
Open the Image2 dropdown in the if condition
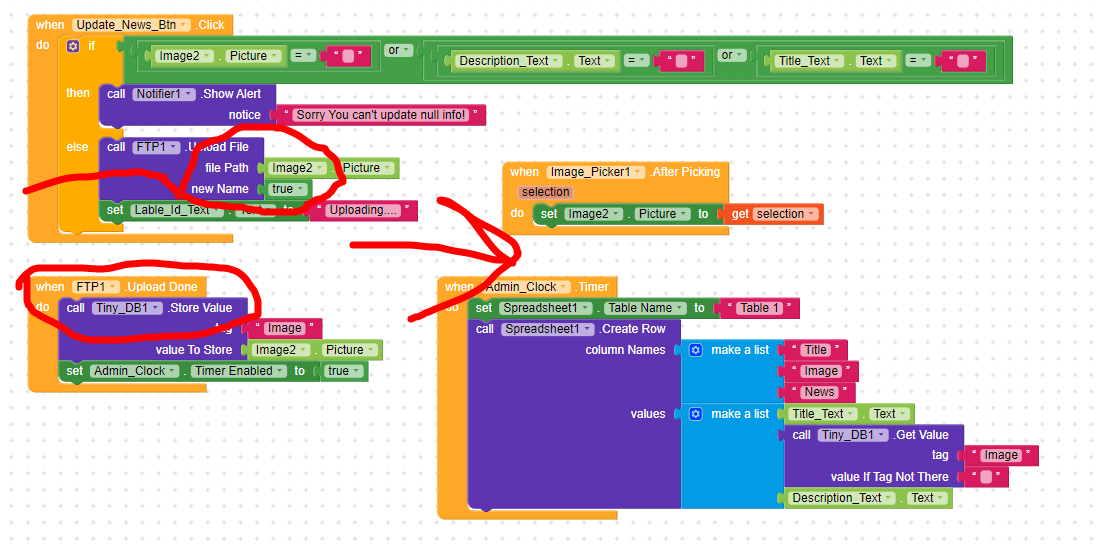183,56
